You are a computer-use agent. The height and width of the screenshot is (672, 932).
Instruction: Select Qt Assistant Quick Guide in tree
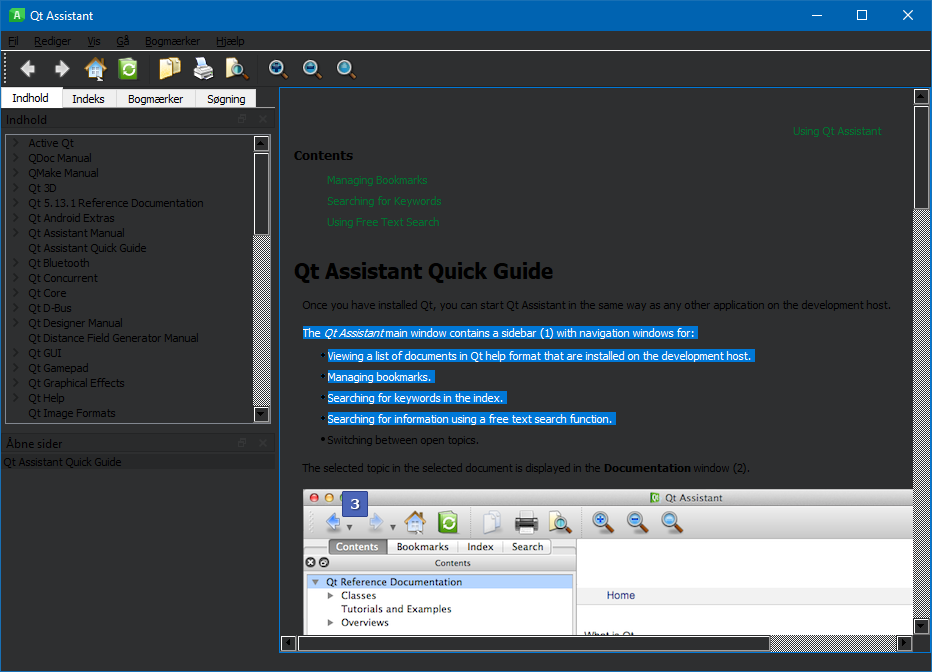coord(87,248)
